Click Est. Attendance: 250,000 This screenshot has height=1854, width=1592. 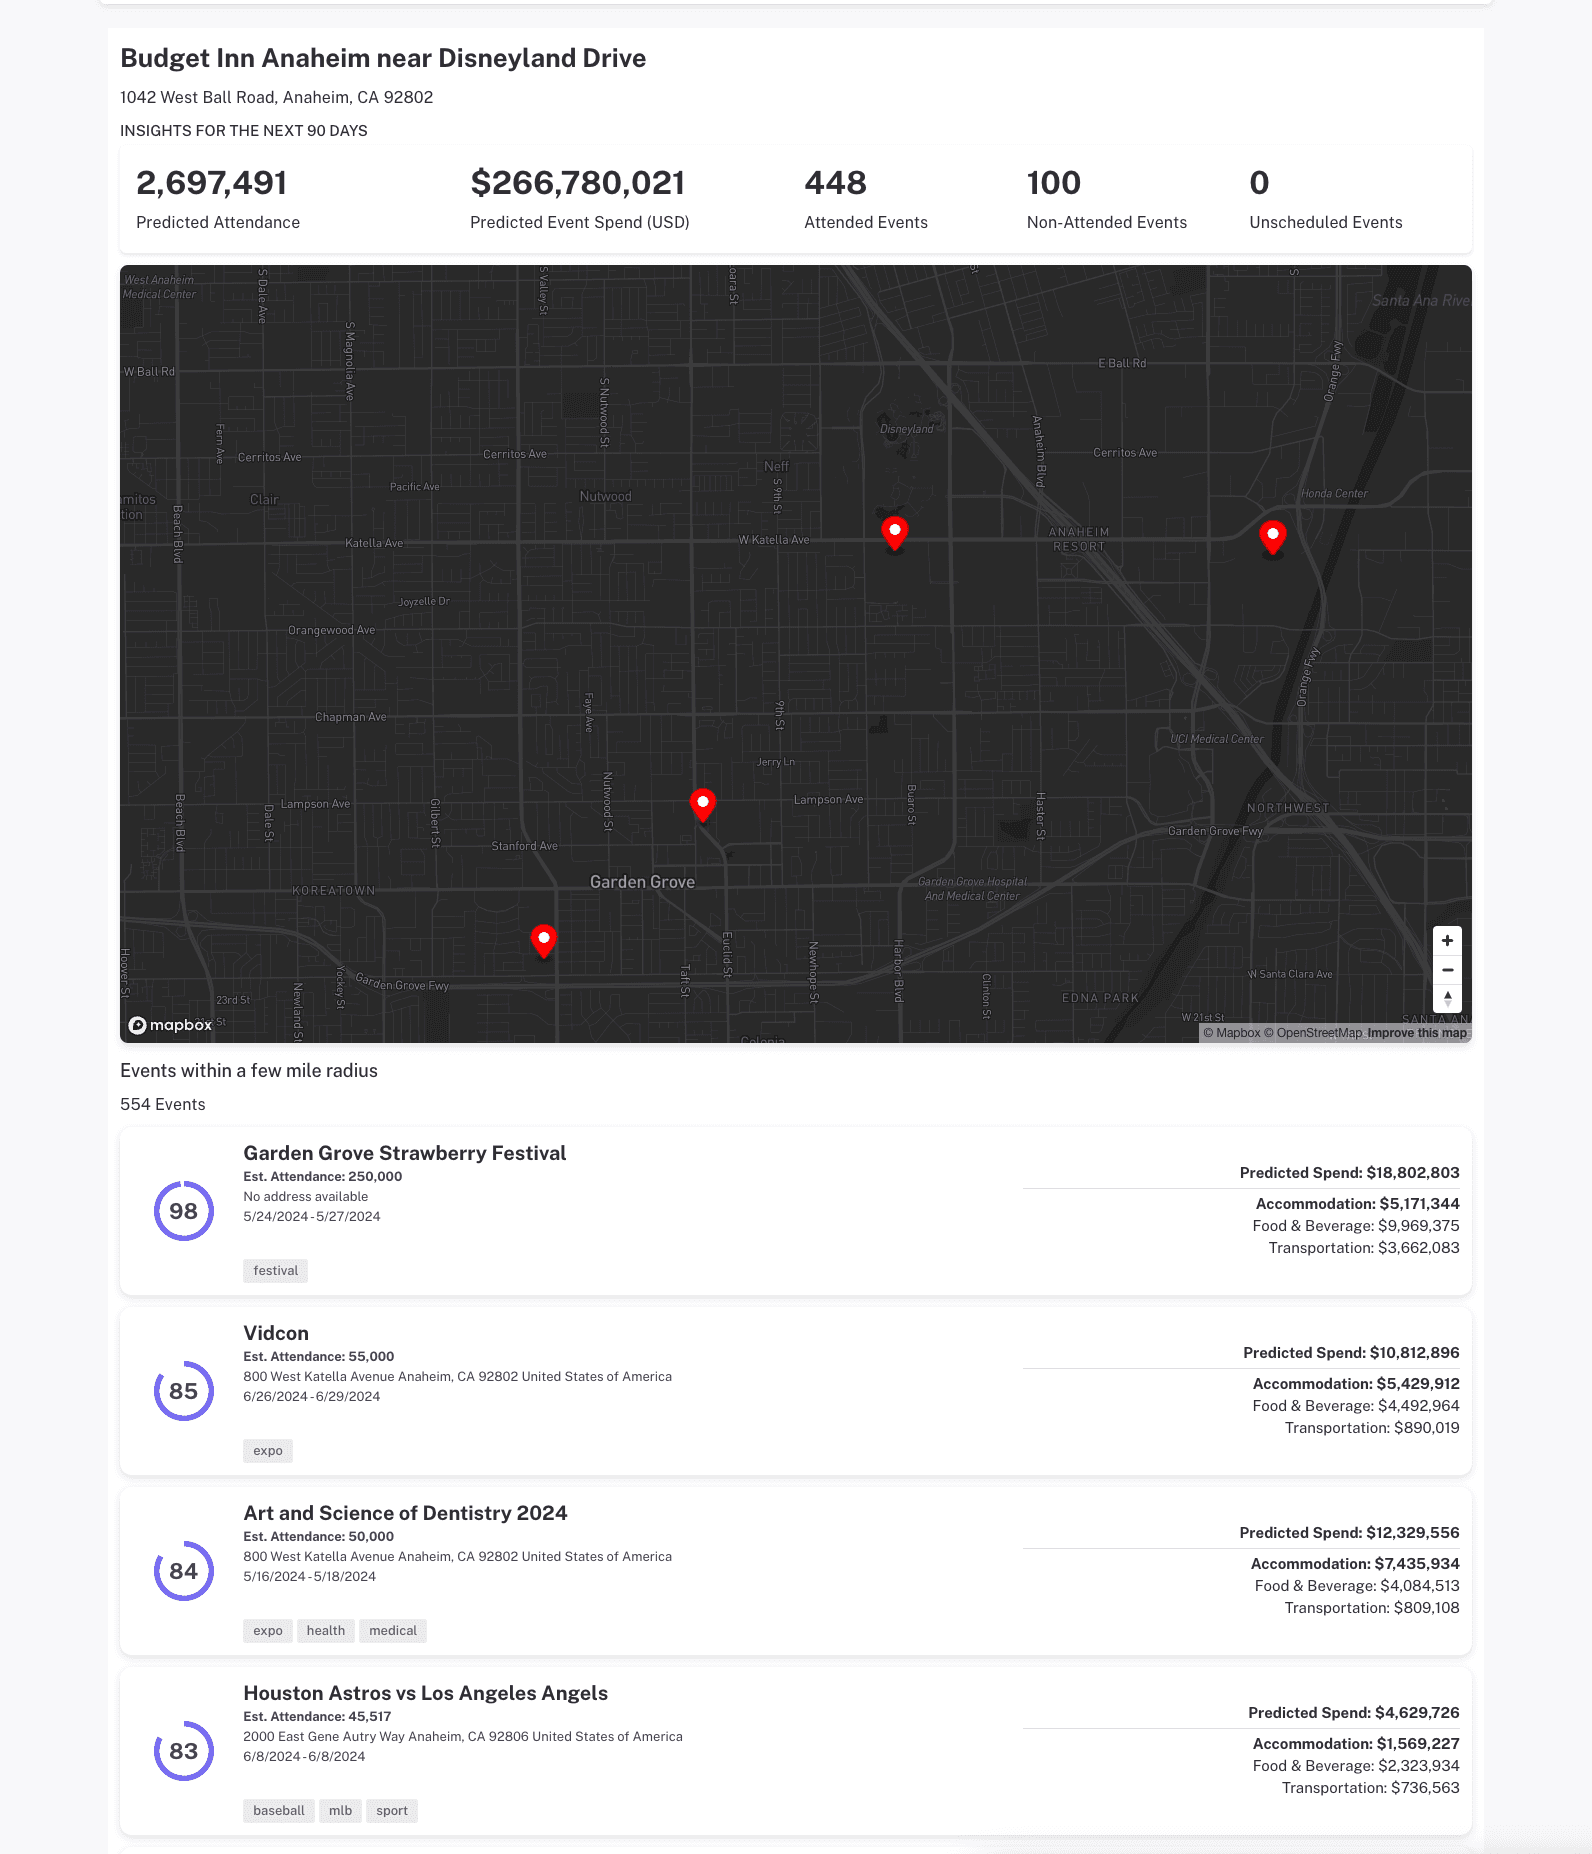click(x=323, y=1177)
